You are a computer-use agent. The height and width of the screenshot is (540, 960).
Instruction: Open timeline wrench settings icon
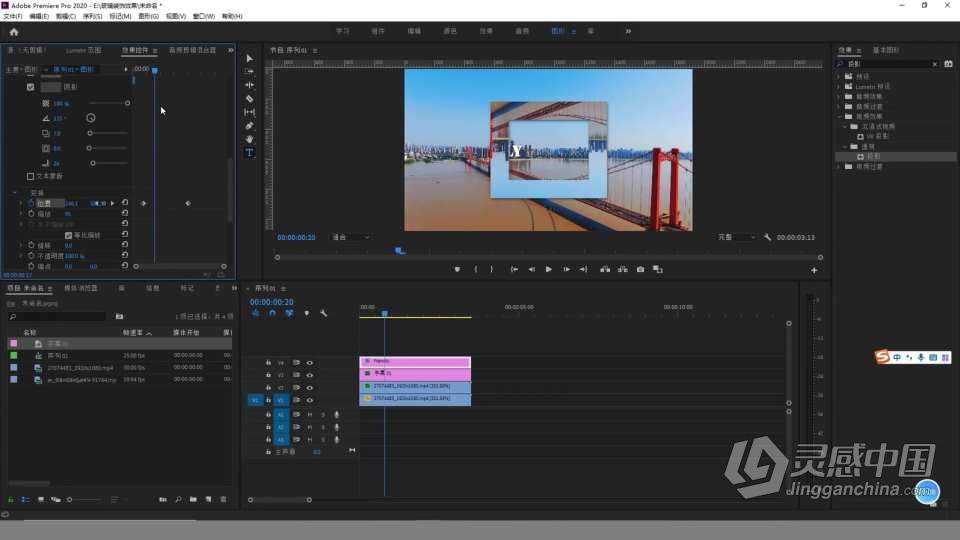point(323,313)
